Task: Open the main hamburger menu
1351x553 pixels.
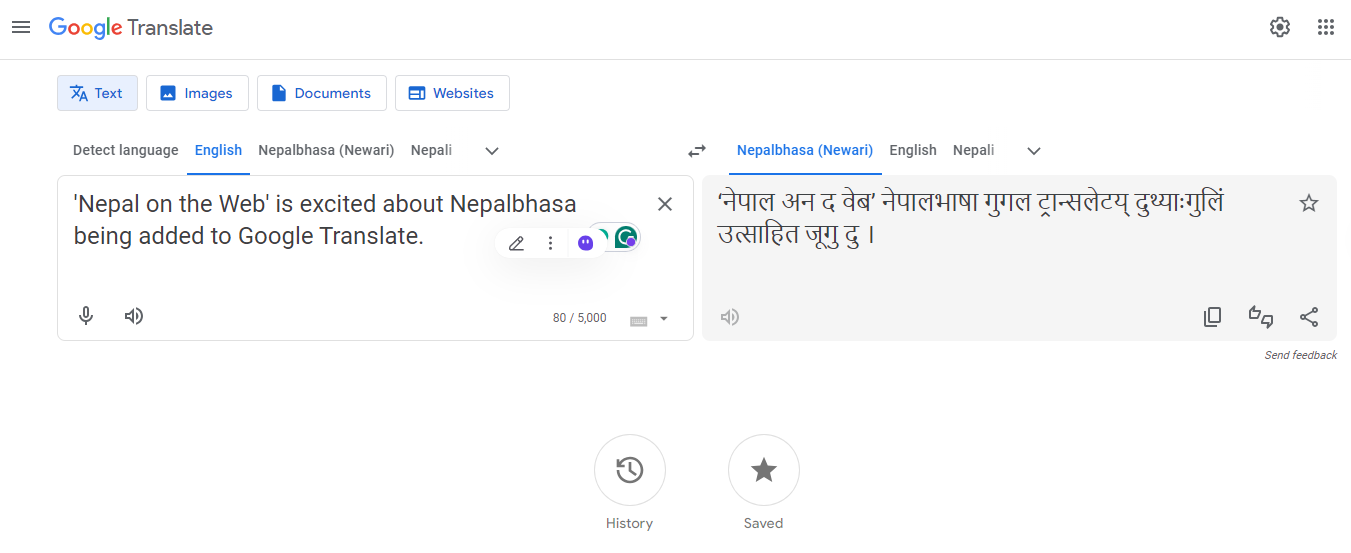Action: click(x=21, y=27)
